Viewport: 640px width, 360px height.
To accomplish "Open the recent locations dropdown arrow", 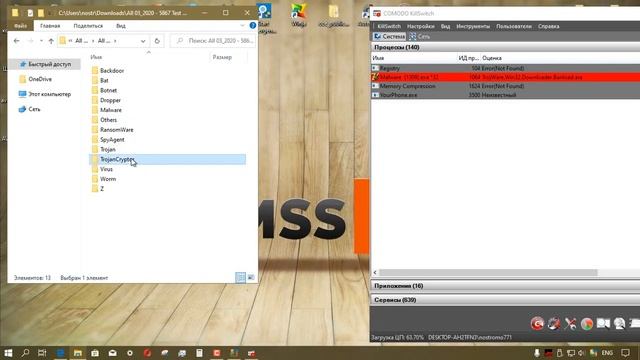I will pyautogui.click(x=41, y=41).
